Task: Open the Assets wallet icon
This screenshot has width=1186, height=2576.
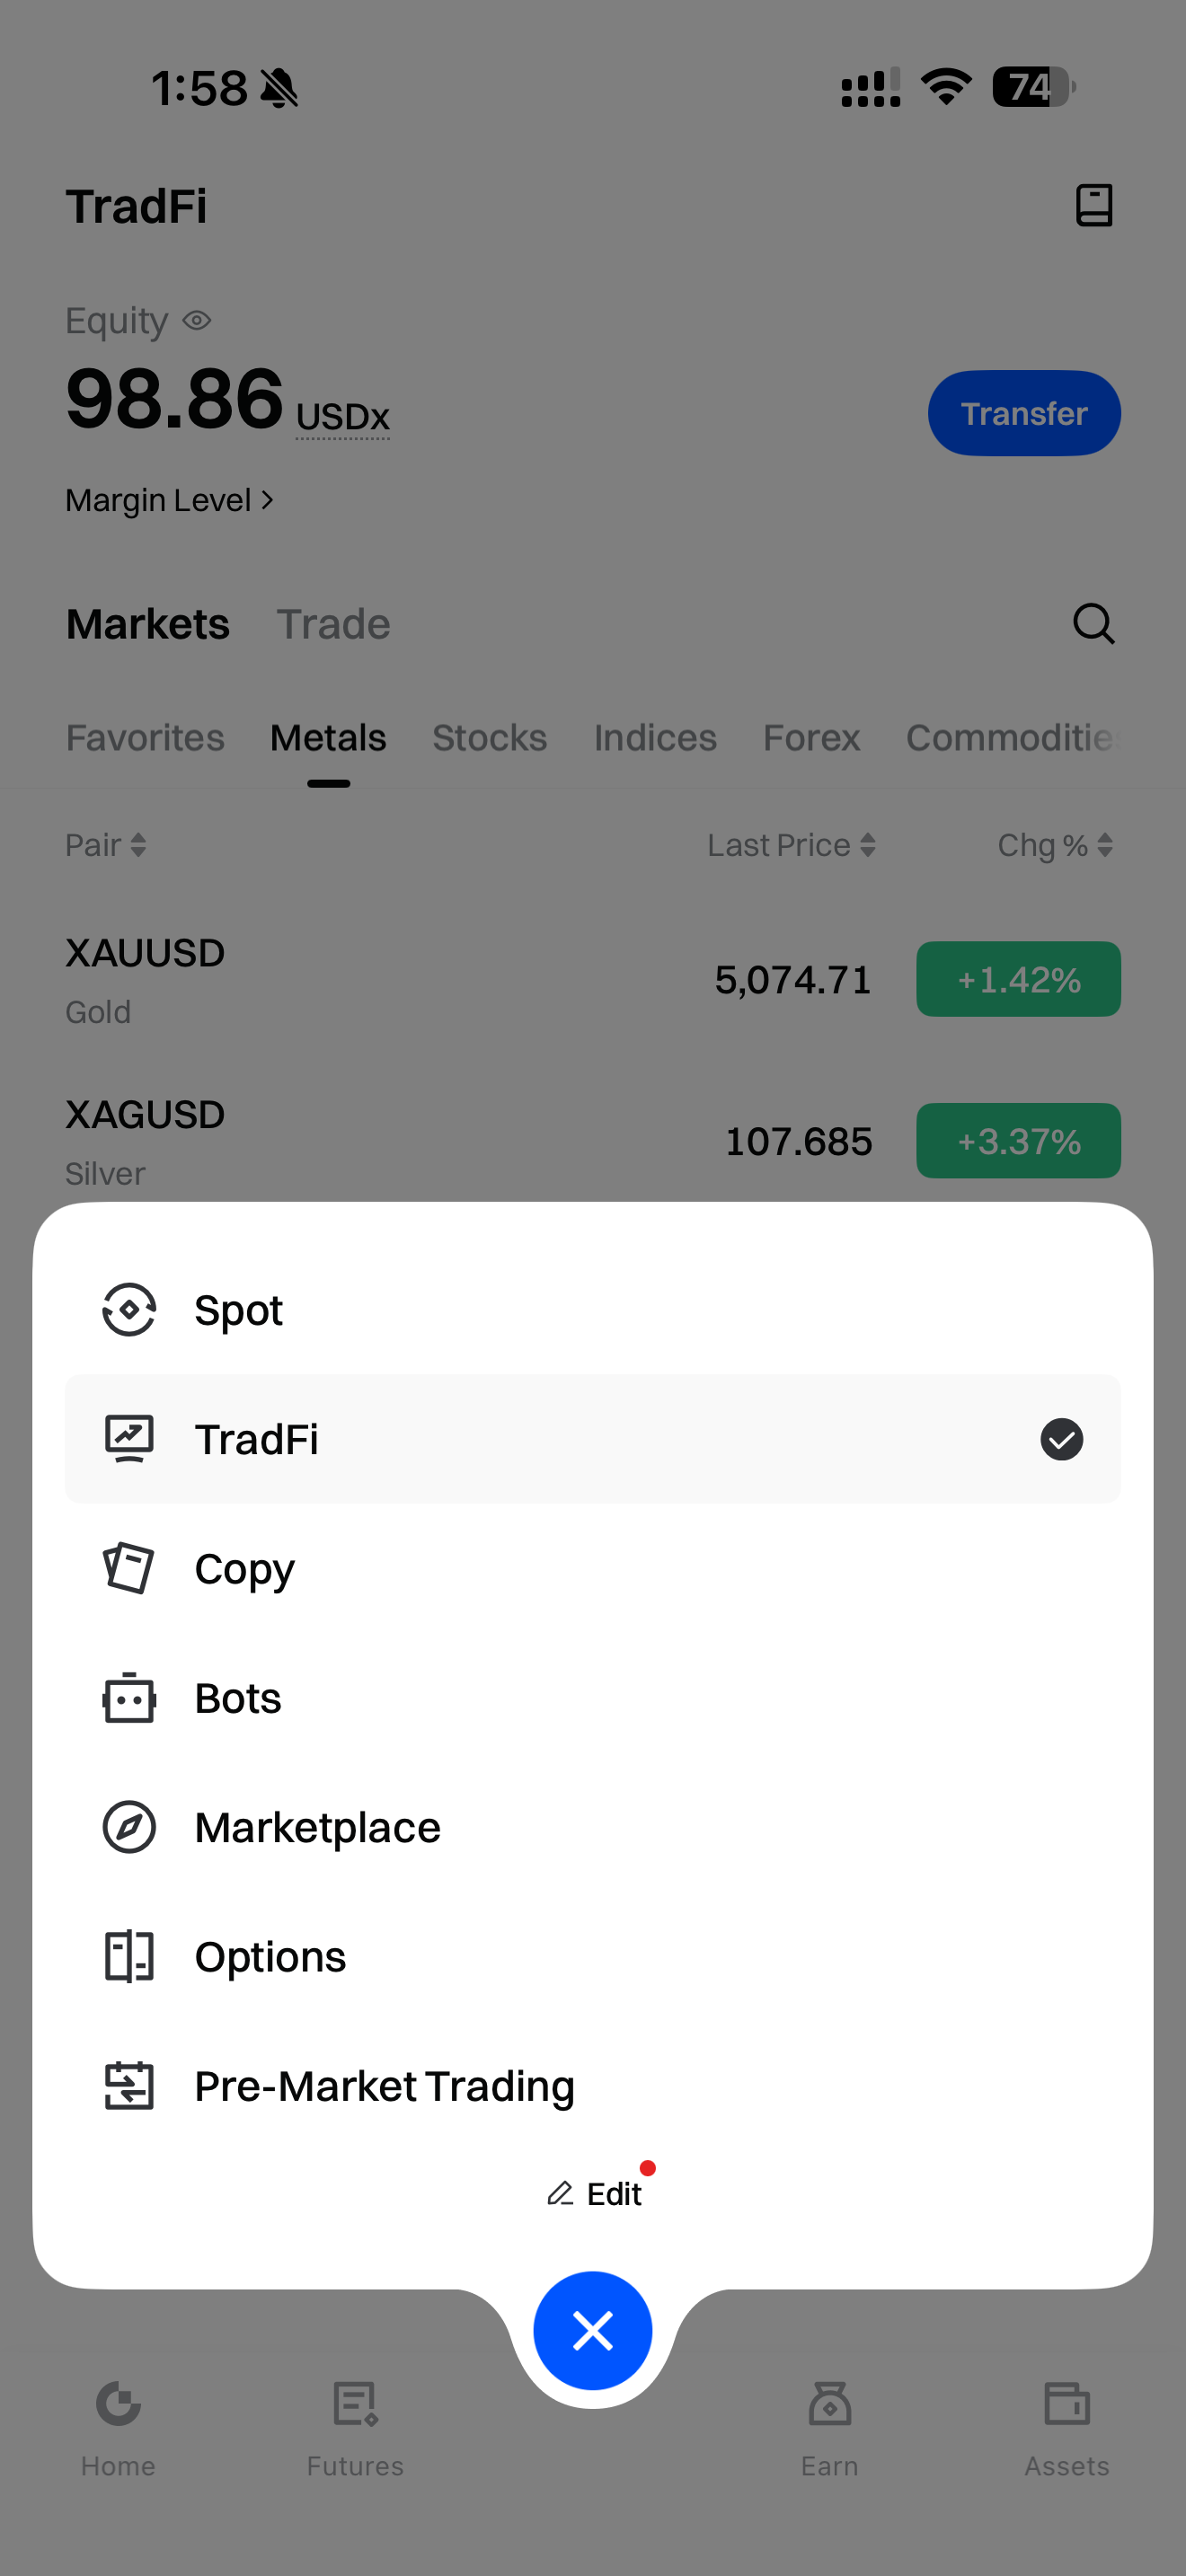Action: [x=1066, y=2404]
